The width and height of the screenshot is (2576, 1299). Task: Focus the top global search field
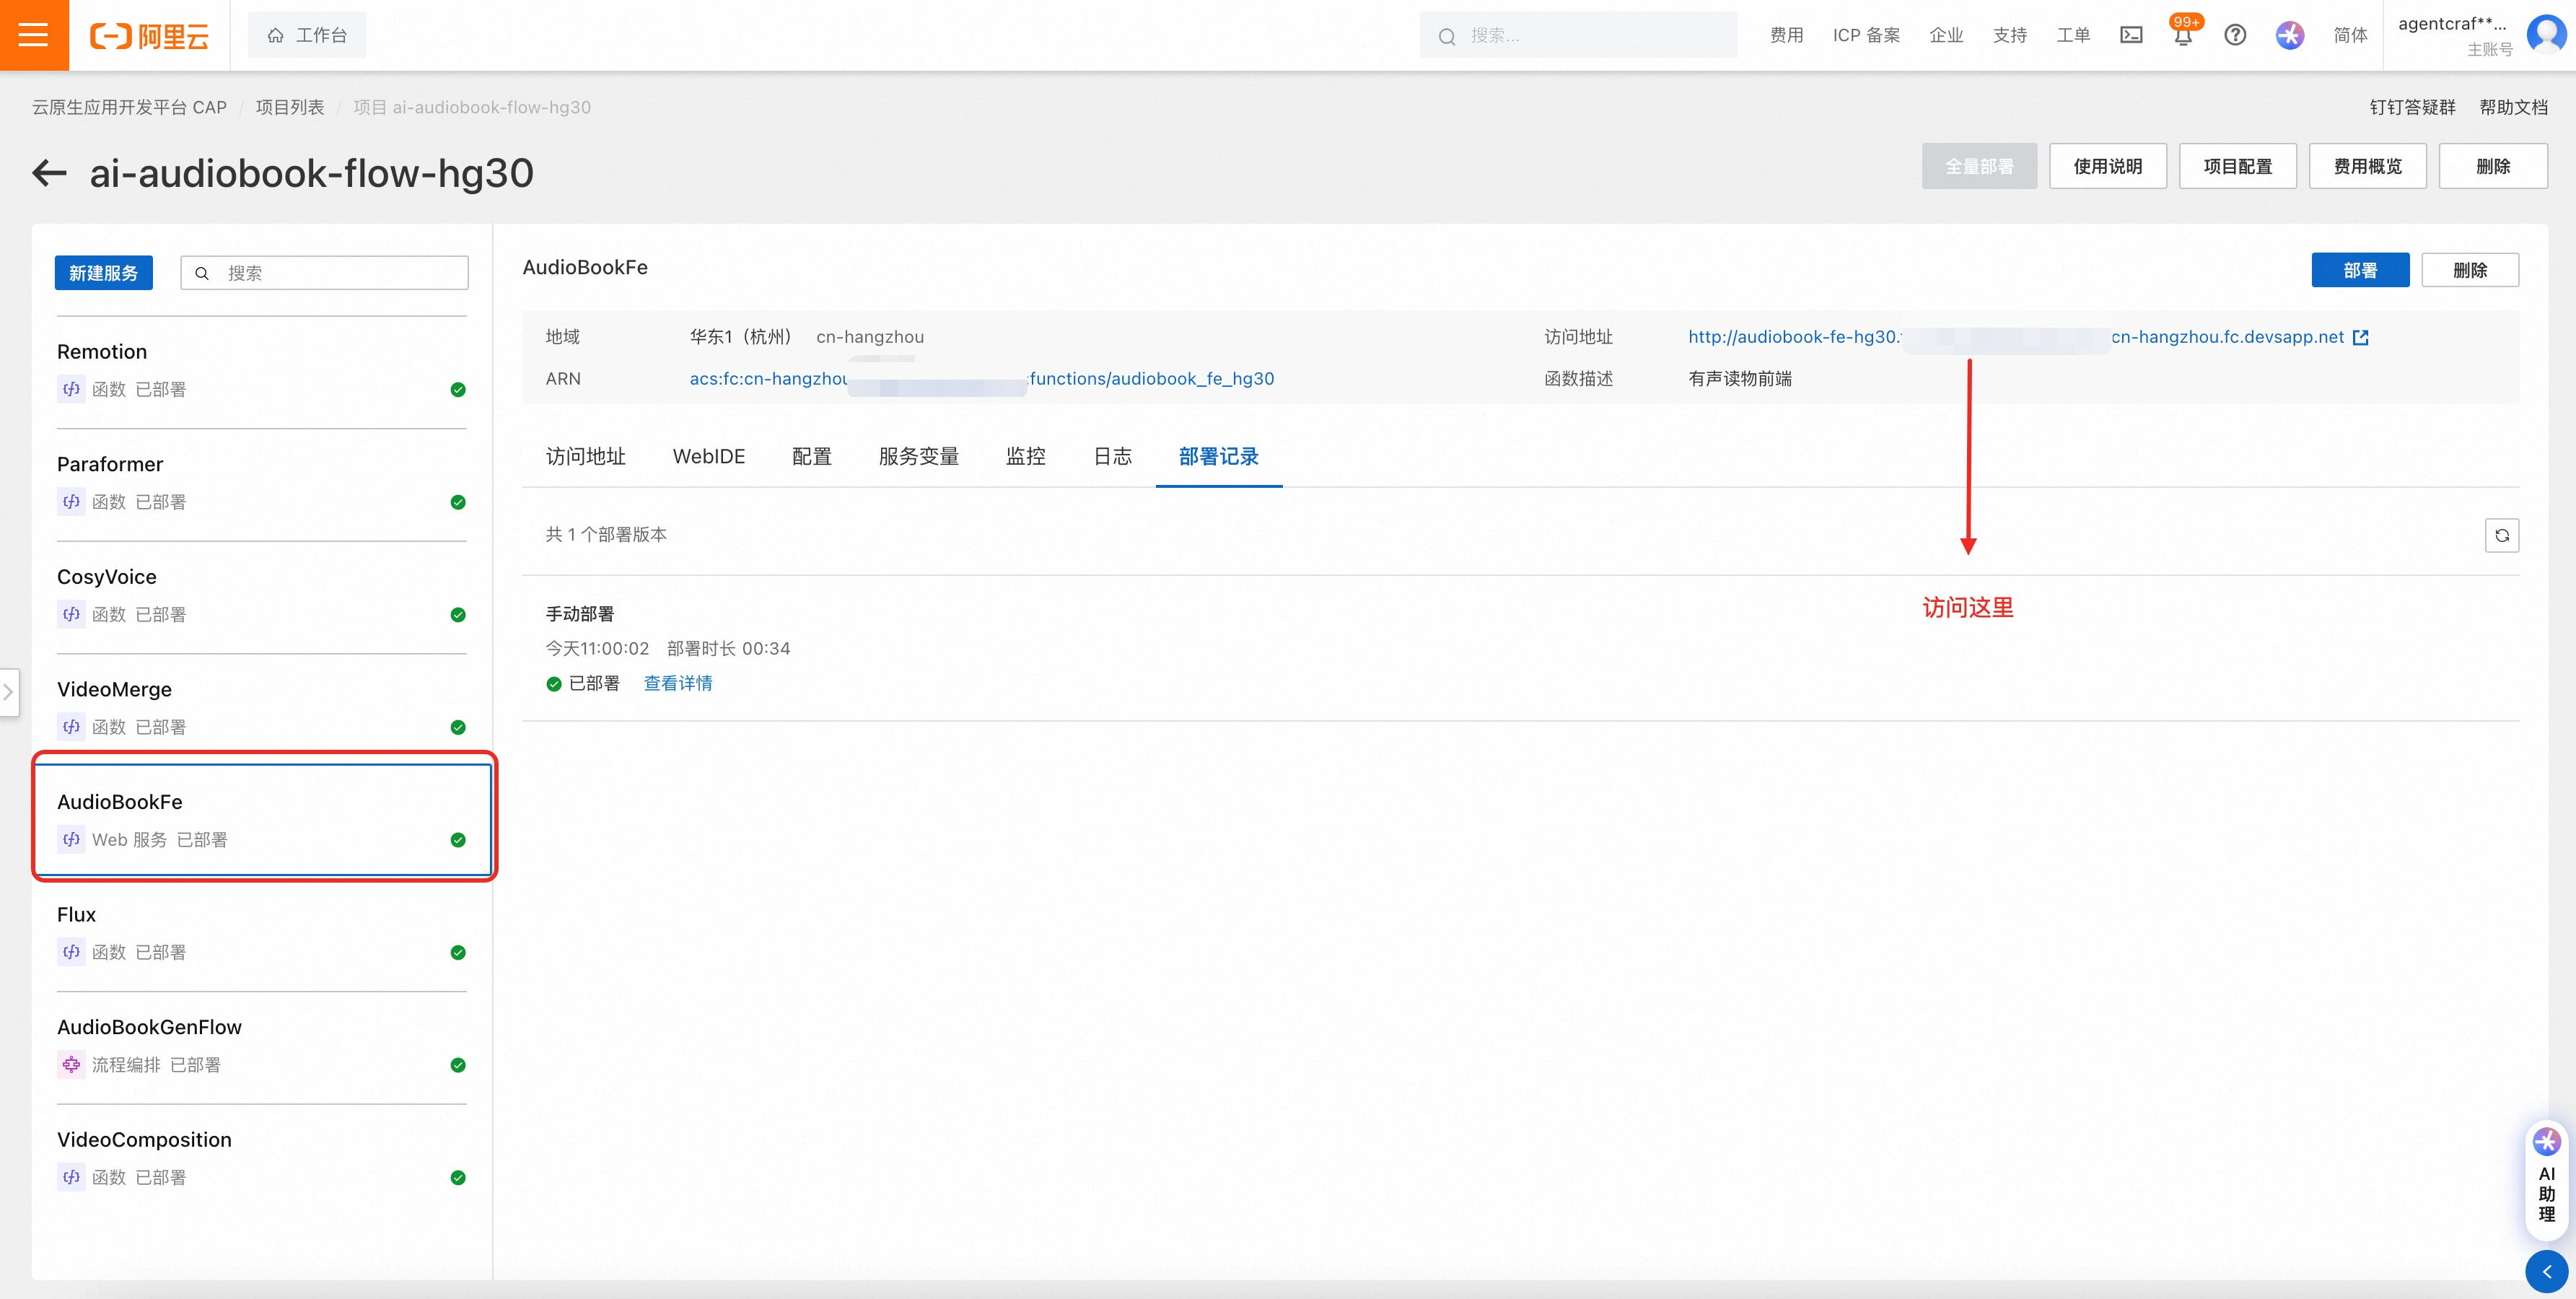[x=1578, y=35]
